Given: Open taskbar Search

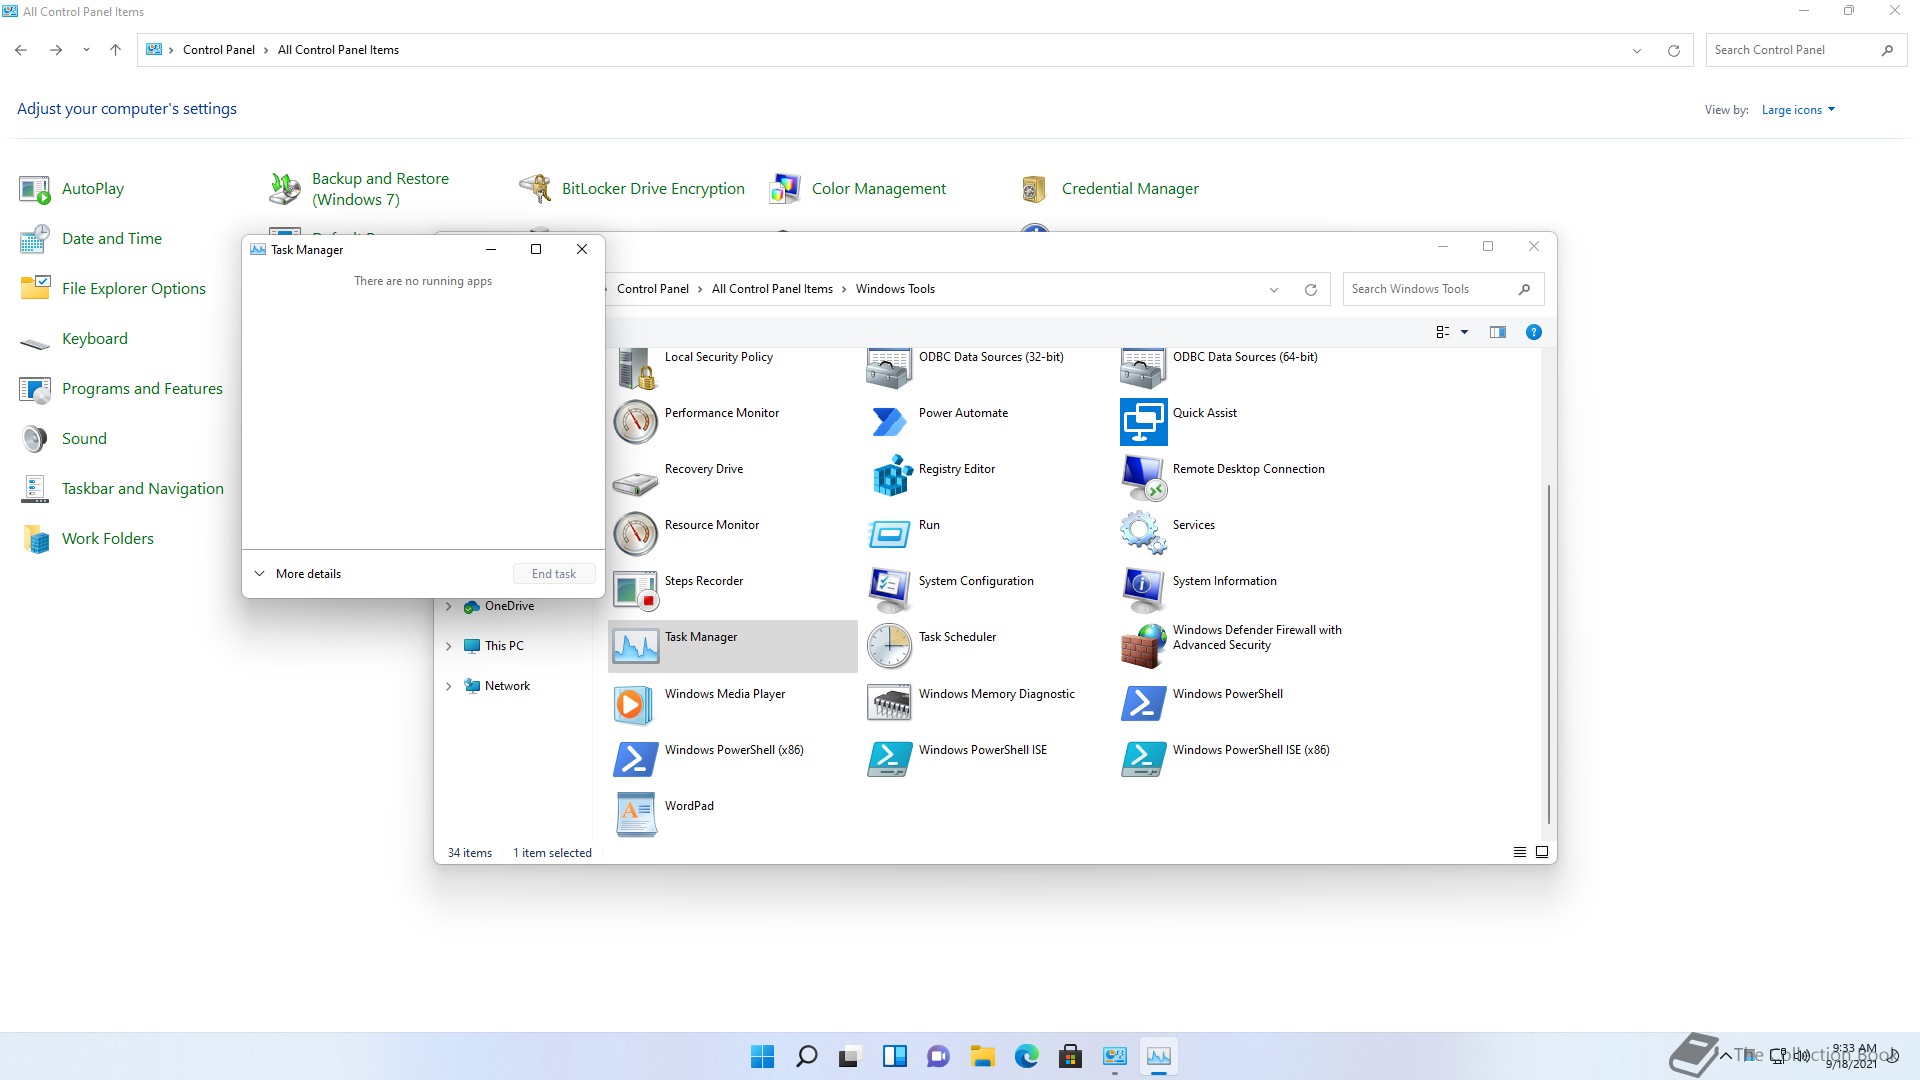Looking at the screenshot, I should pyautogui.click(x=806, y=1056).
